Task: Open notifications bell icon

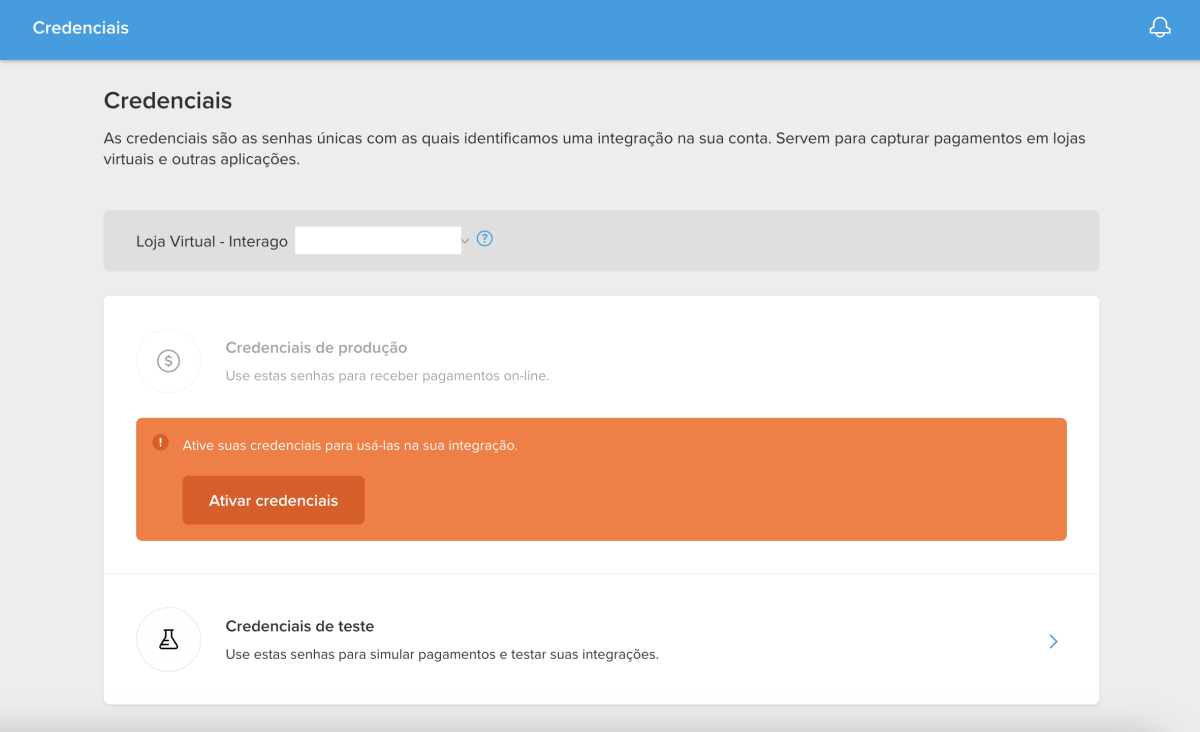Action: pos(1159,28)
